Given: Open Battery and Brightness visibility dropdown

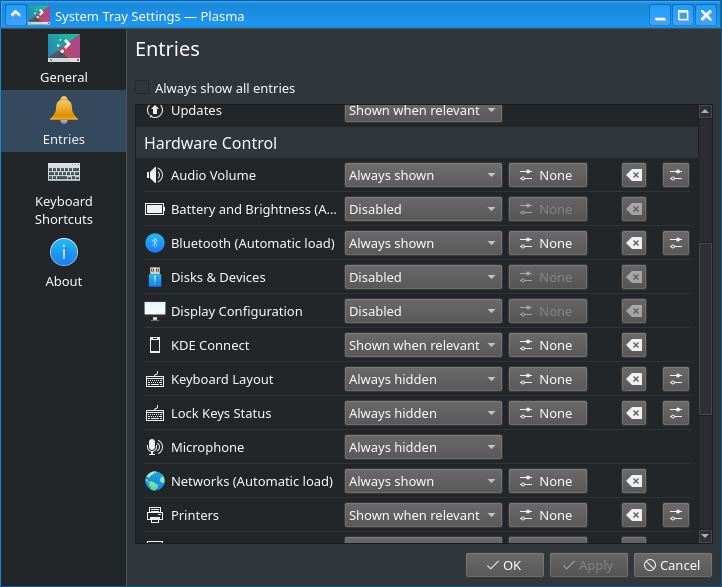Looking at the screenshot, I should (x=423, y=209).
